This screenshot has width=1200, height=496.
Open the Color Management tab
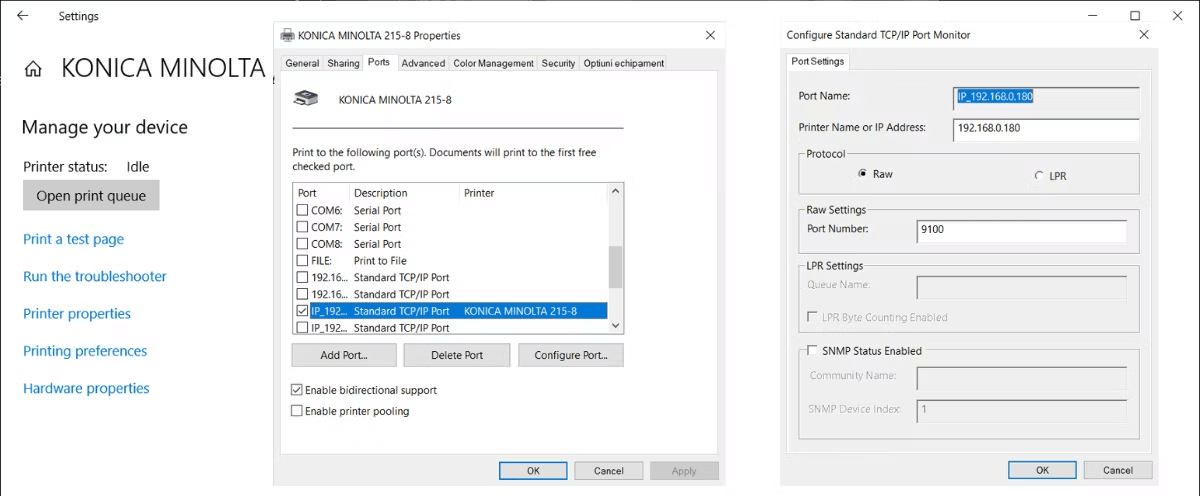pyautogui.click(x=493, y=63)
